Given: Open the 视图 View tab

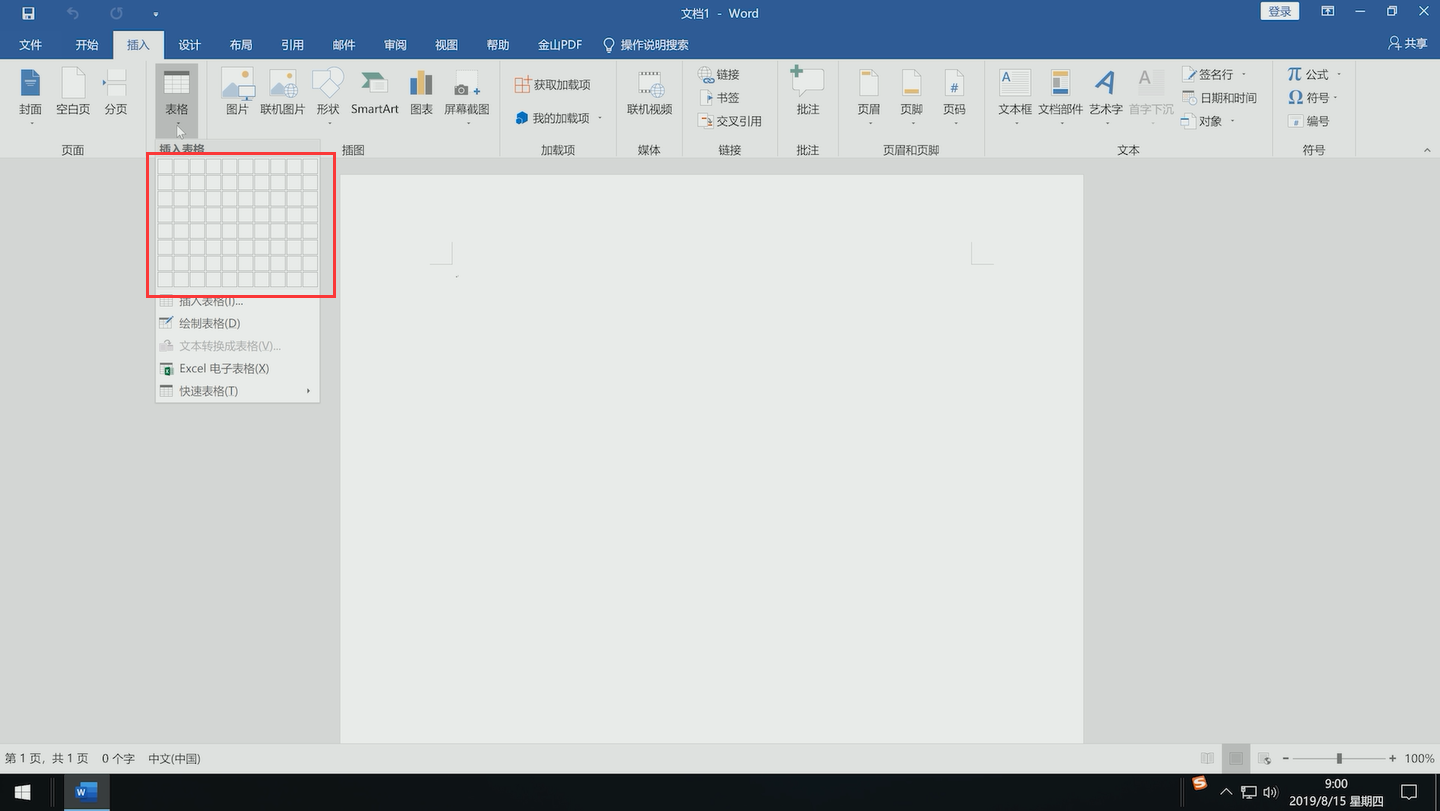Looking at the screenshot, I should pos(447,45).
